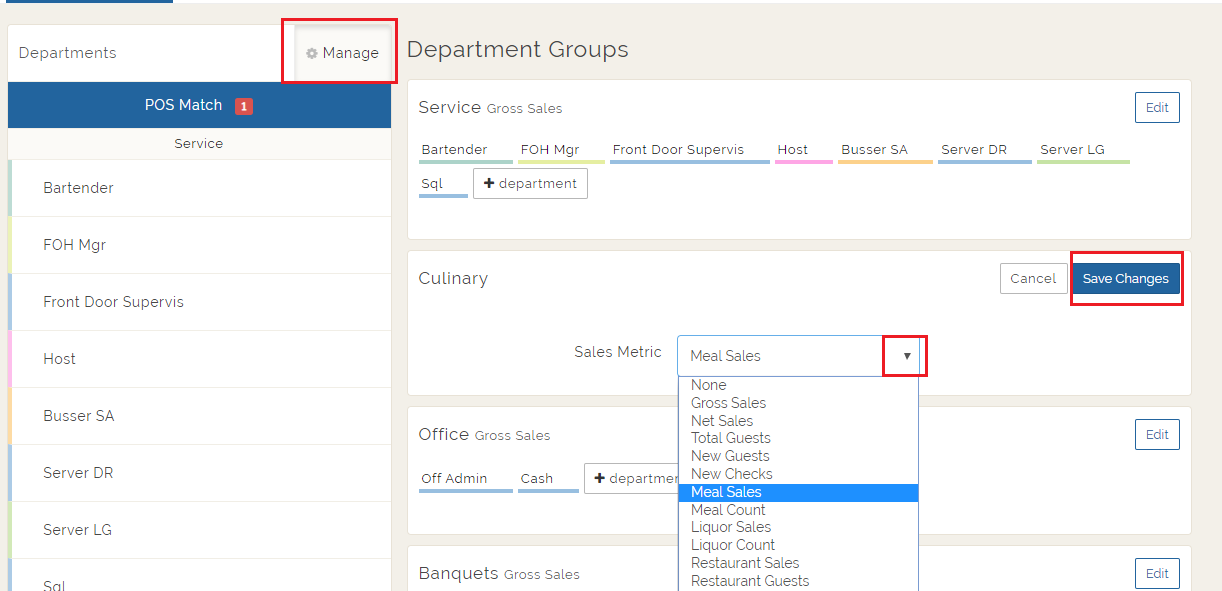Pick Liquor Sales from the options
This screenshot has height=591, width=1222.
731,527
